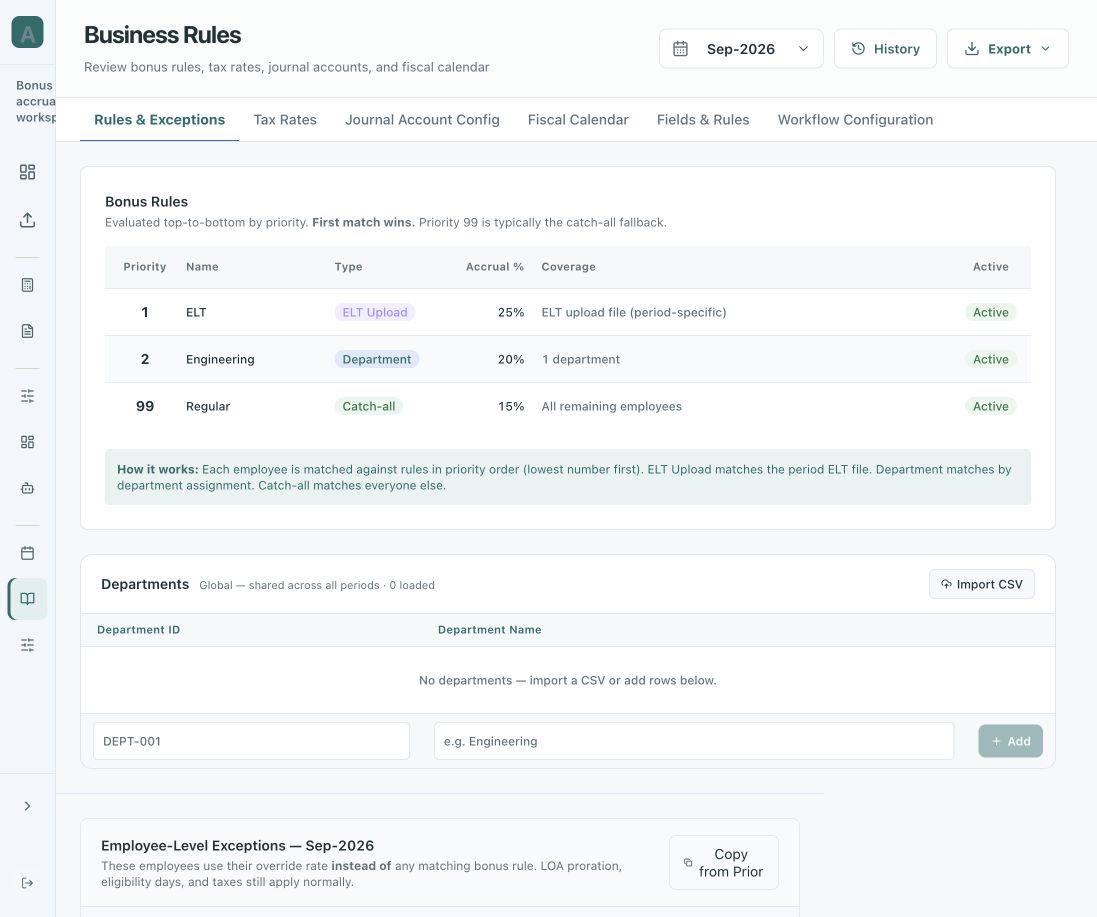Open the upper sliders icon in sidebar
Image resolution: width=1097 pixels, height=917 pixels.
click(x=27, y=396)
